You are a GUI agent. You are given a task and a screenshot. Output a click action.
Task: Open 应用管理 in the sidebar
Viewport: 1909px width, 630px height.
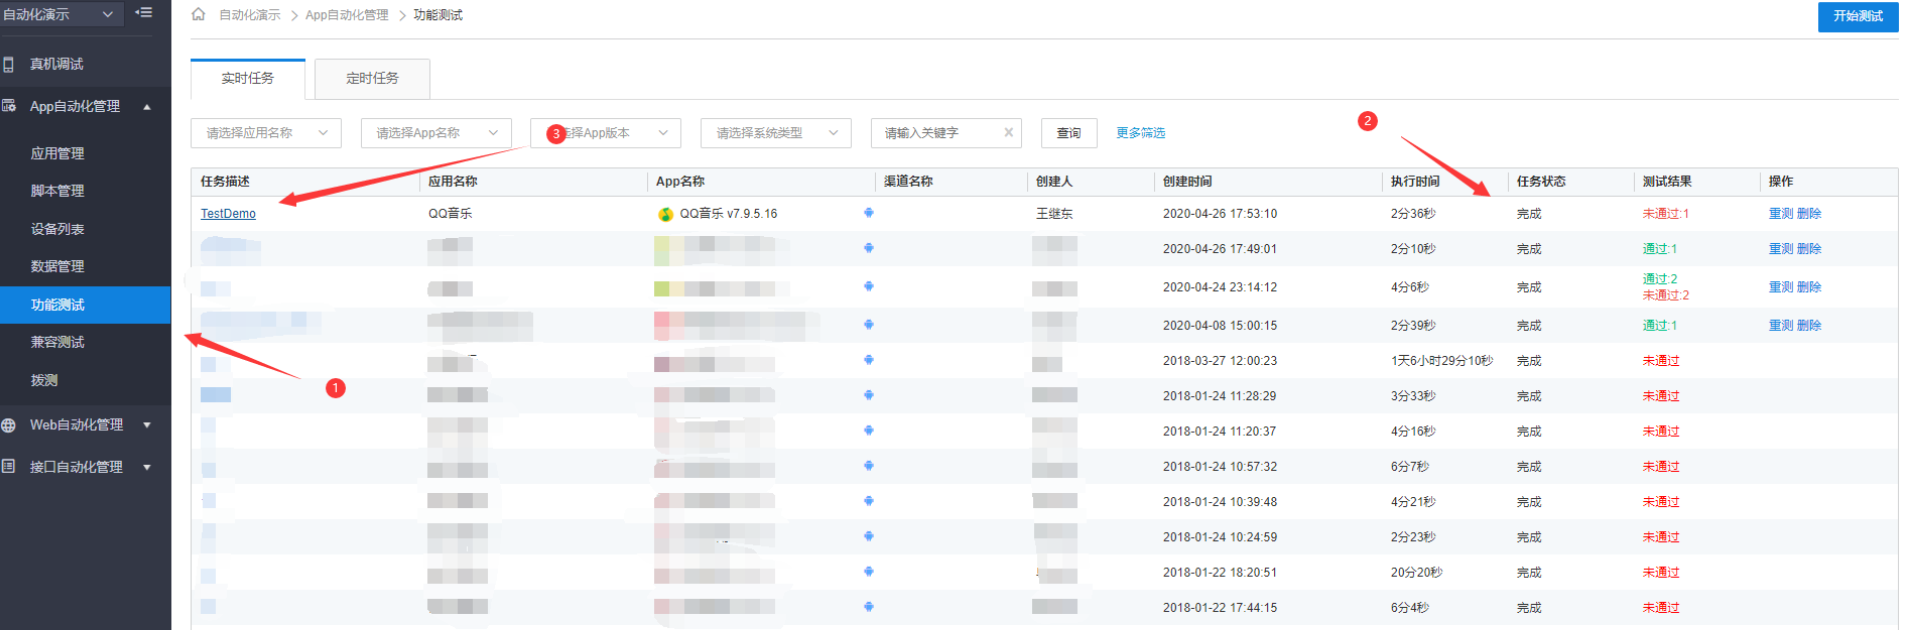pos(57,154)
